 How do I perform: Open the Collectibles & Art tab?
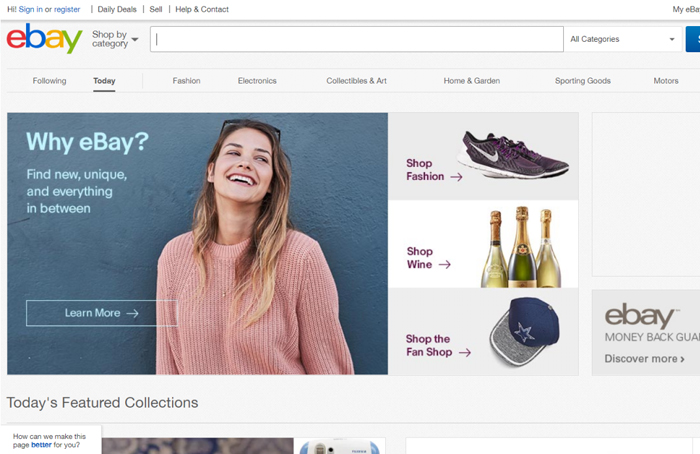pyautogui.click(x=356, y=81)
